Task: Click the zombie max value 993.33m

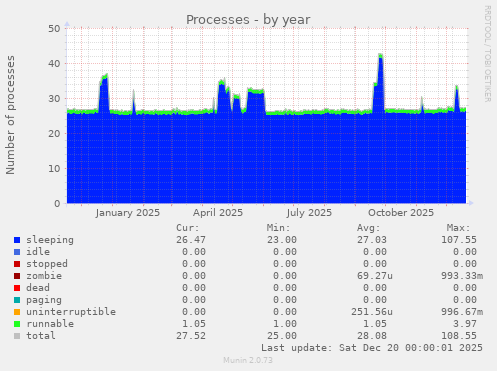Action: 462,276
